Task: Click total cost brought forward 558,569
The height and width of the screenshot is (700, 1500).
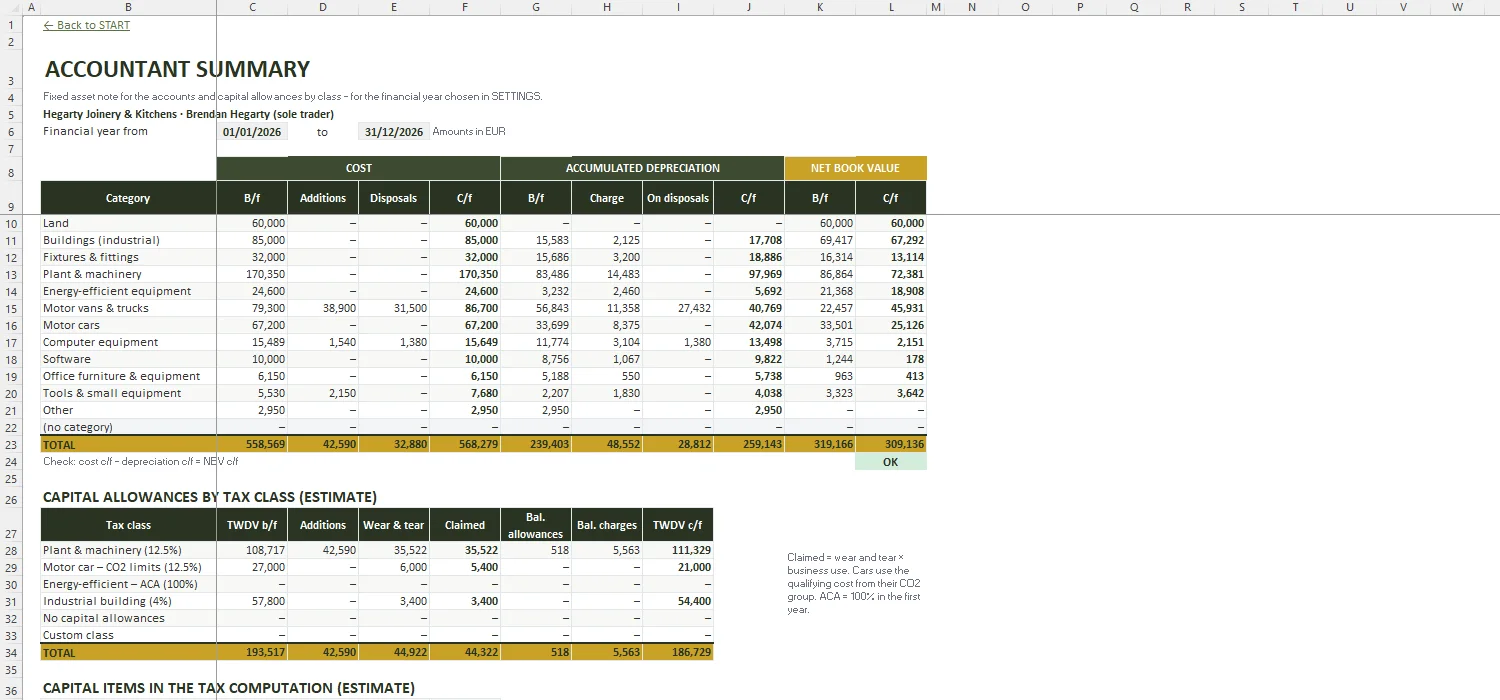Action: (x=252, y=445)
